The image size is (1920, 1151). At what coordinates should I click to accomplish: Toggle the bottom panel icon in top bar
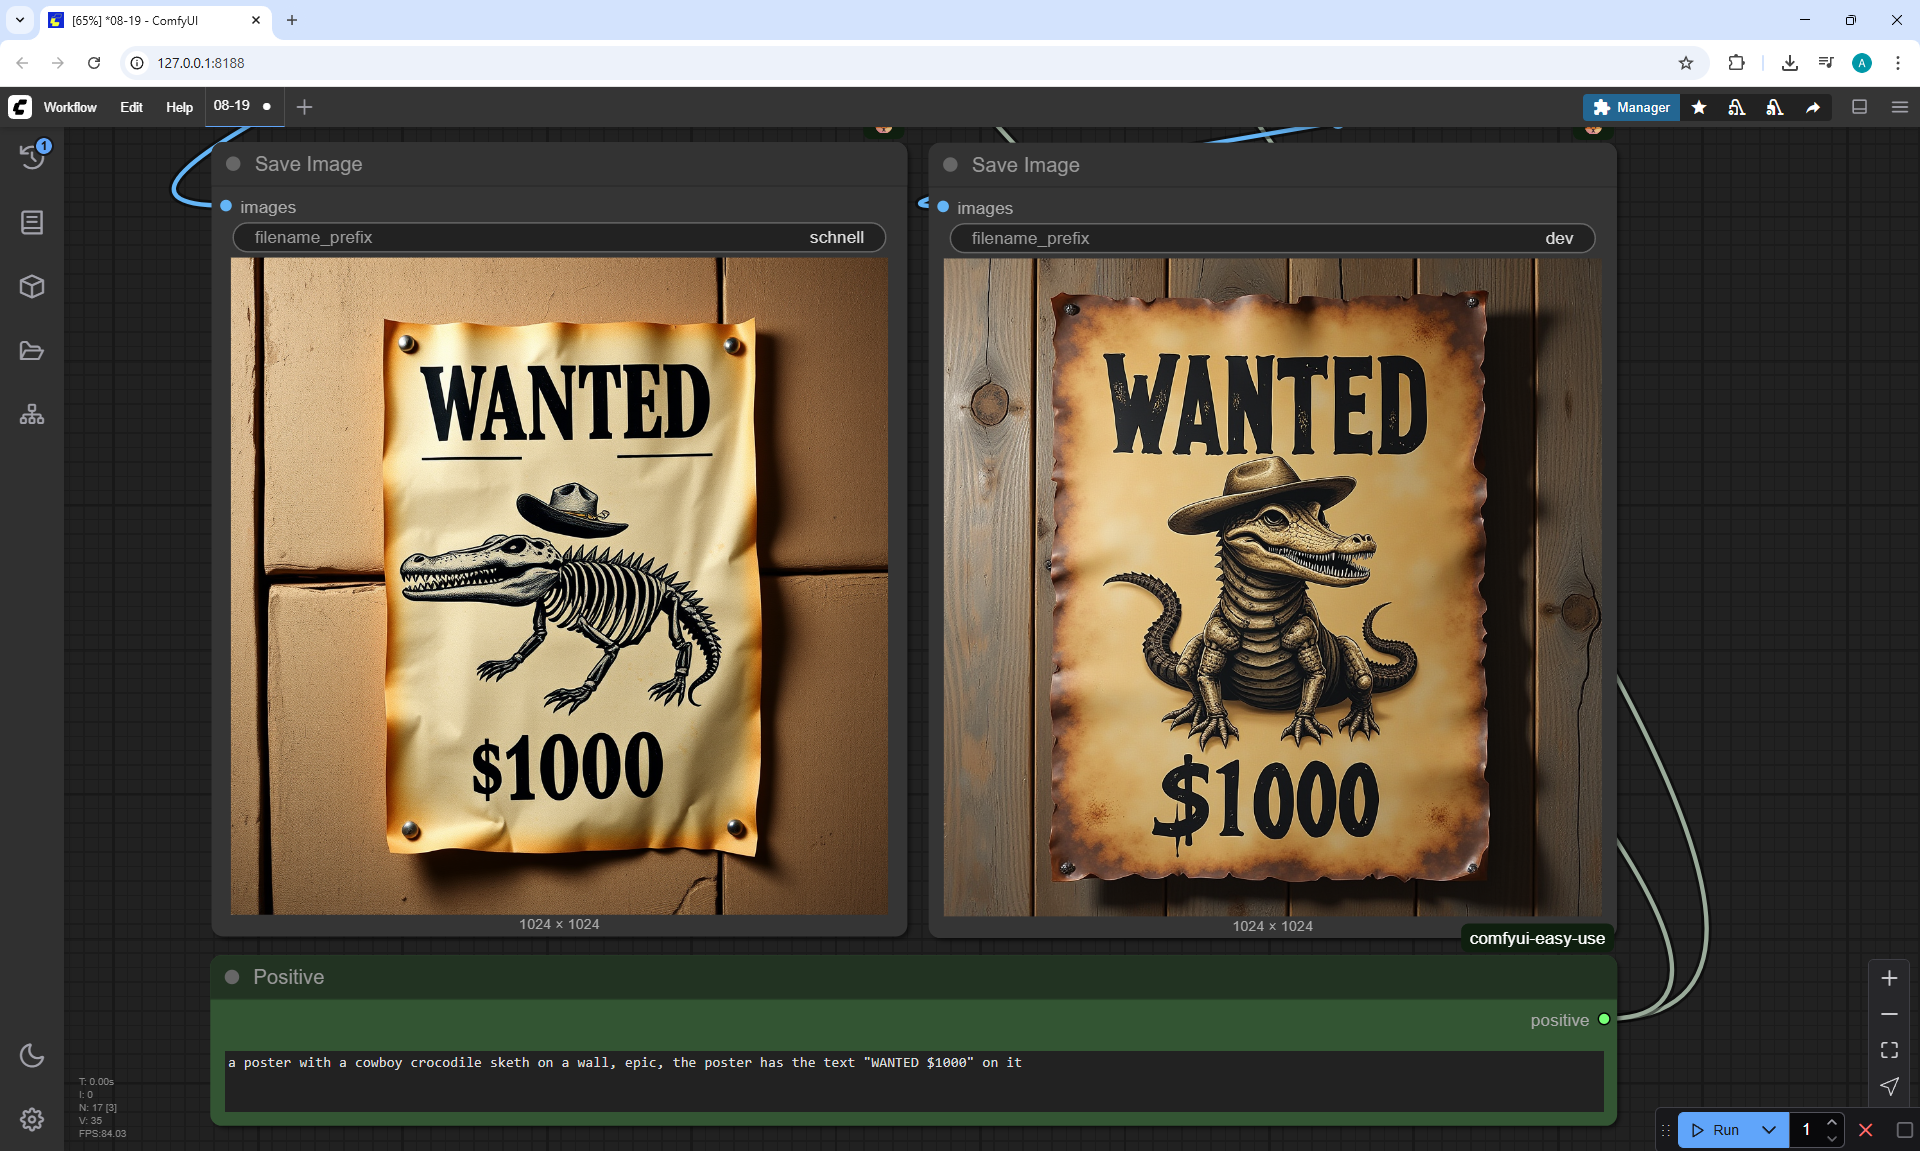click(x=1859, y=107)
